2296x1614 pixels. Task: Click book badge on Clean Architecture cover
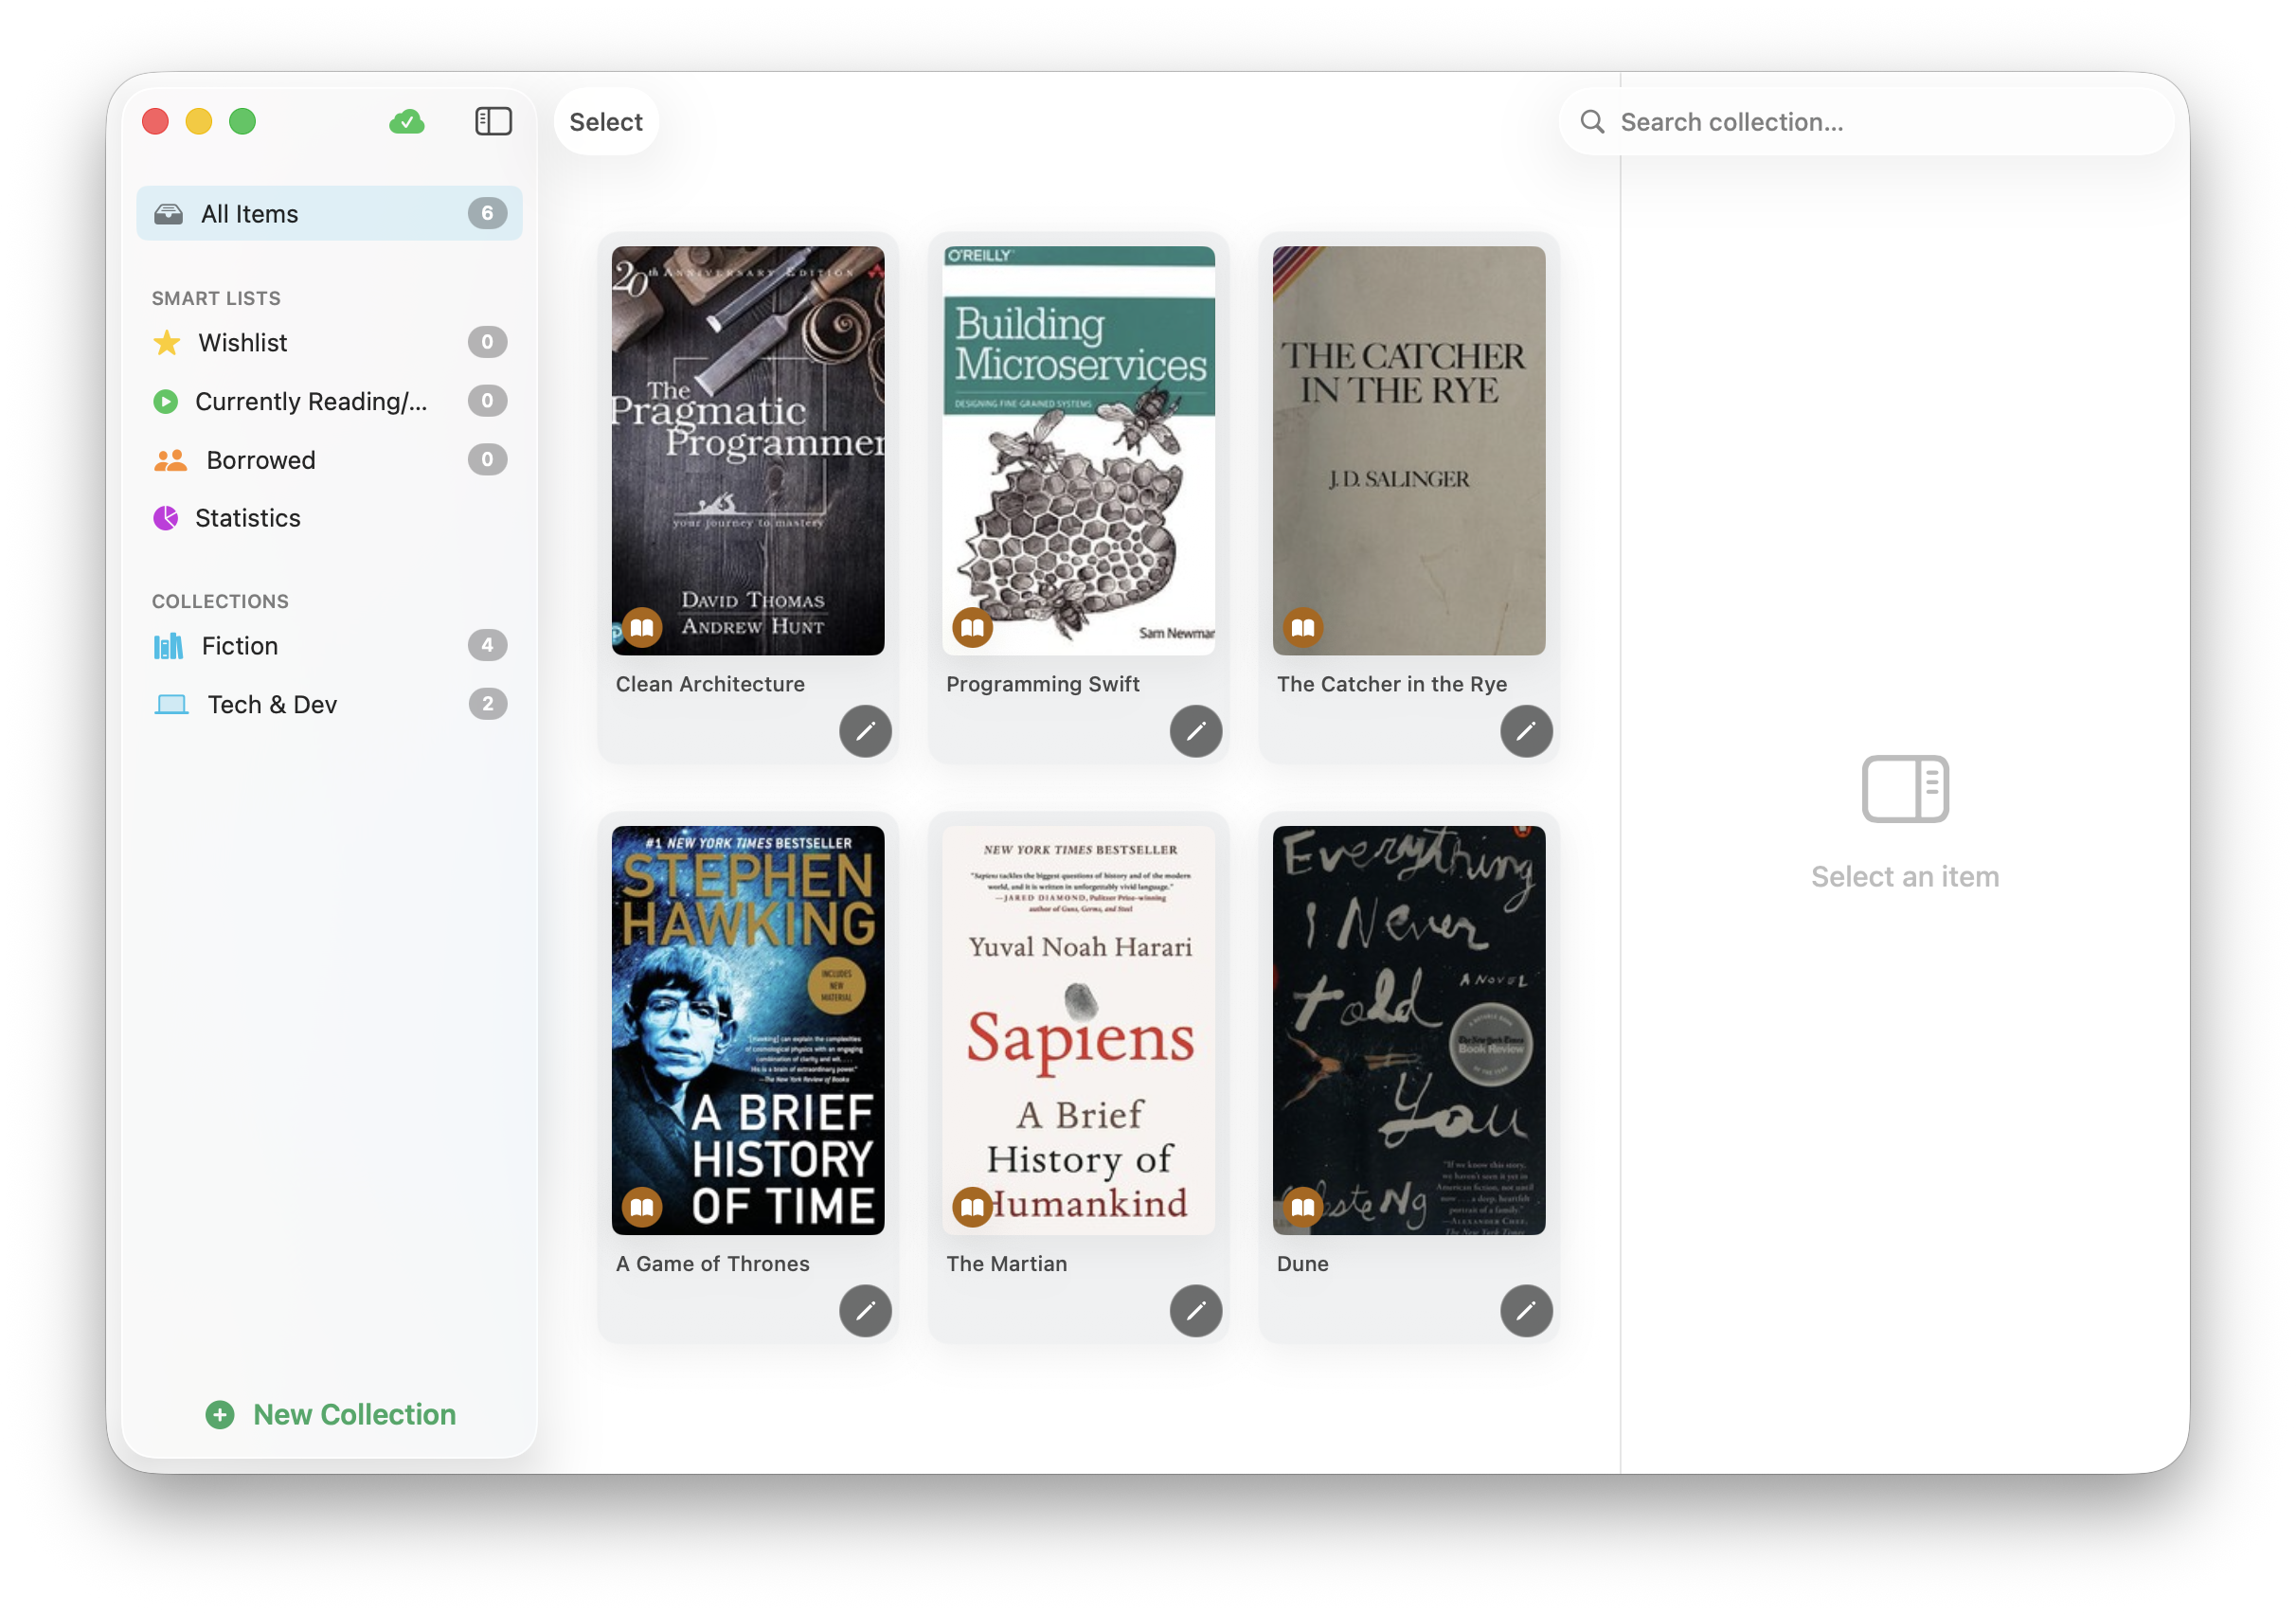(x=642, y=628)
